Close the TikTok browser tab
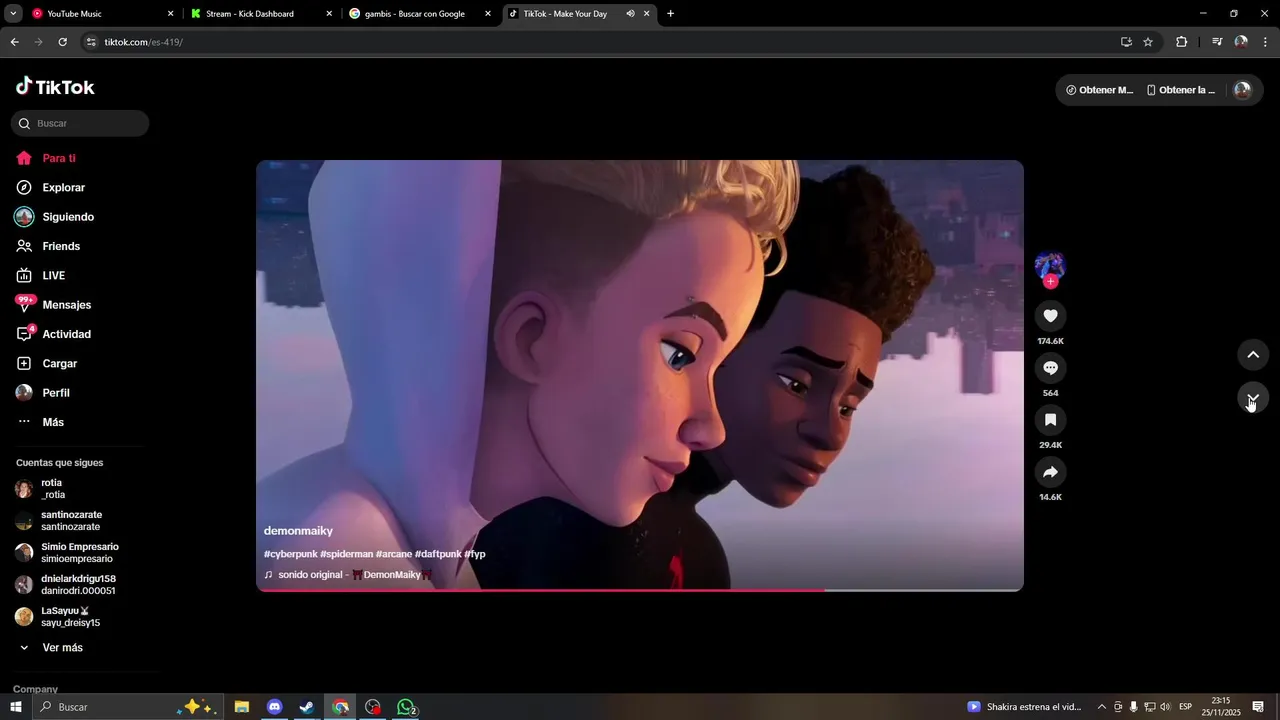 [x=647, y=14]
